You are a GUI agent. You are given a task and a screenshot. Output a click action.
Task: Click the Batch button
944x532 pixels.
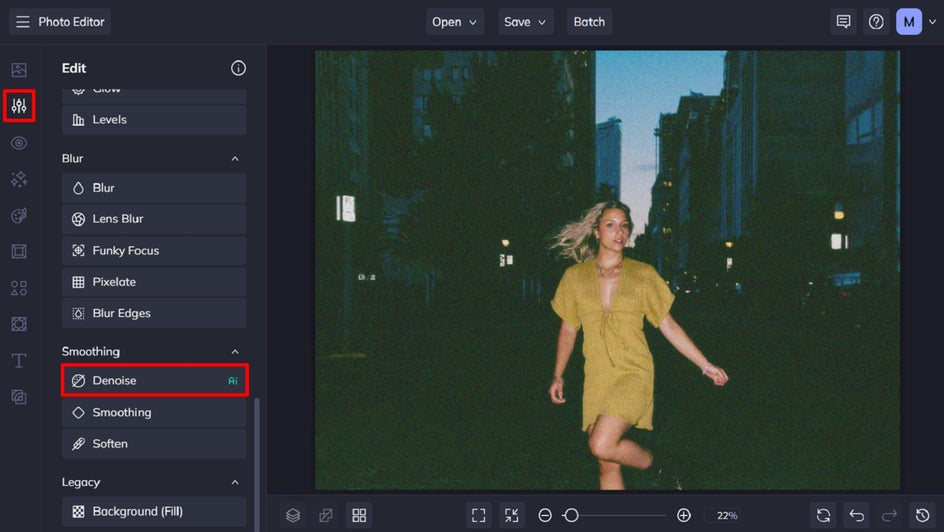click(x=589, y=22)
